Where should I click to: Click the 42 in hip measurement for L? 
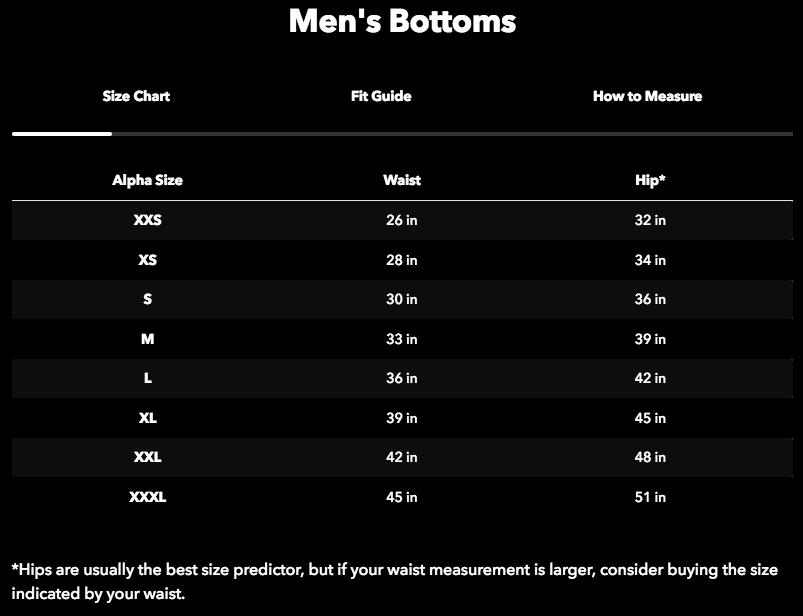point(650,378)
